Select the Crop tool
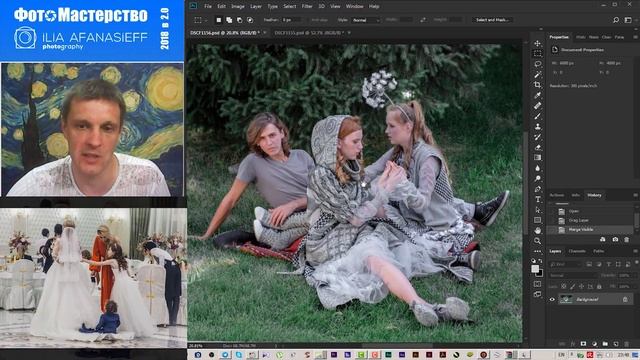Image resolution: width=640 pixels, height=360 pixels. [x=538, y=85]
